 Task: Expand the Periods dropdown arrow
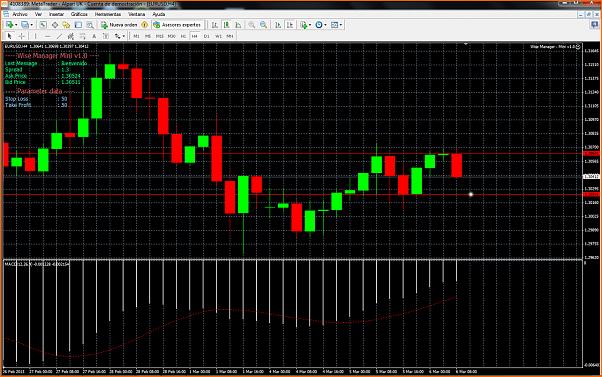tap(325, 25)
